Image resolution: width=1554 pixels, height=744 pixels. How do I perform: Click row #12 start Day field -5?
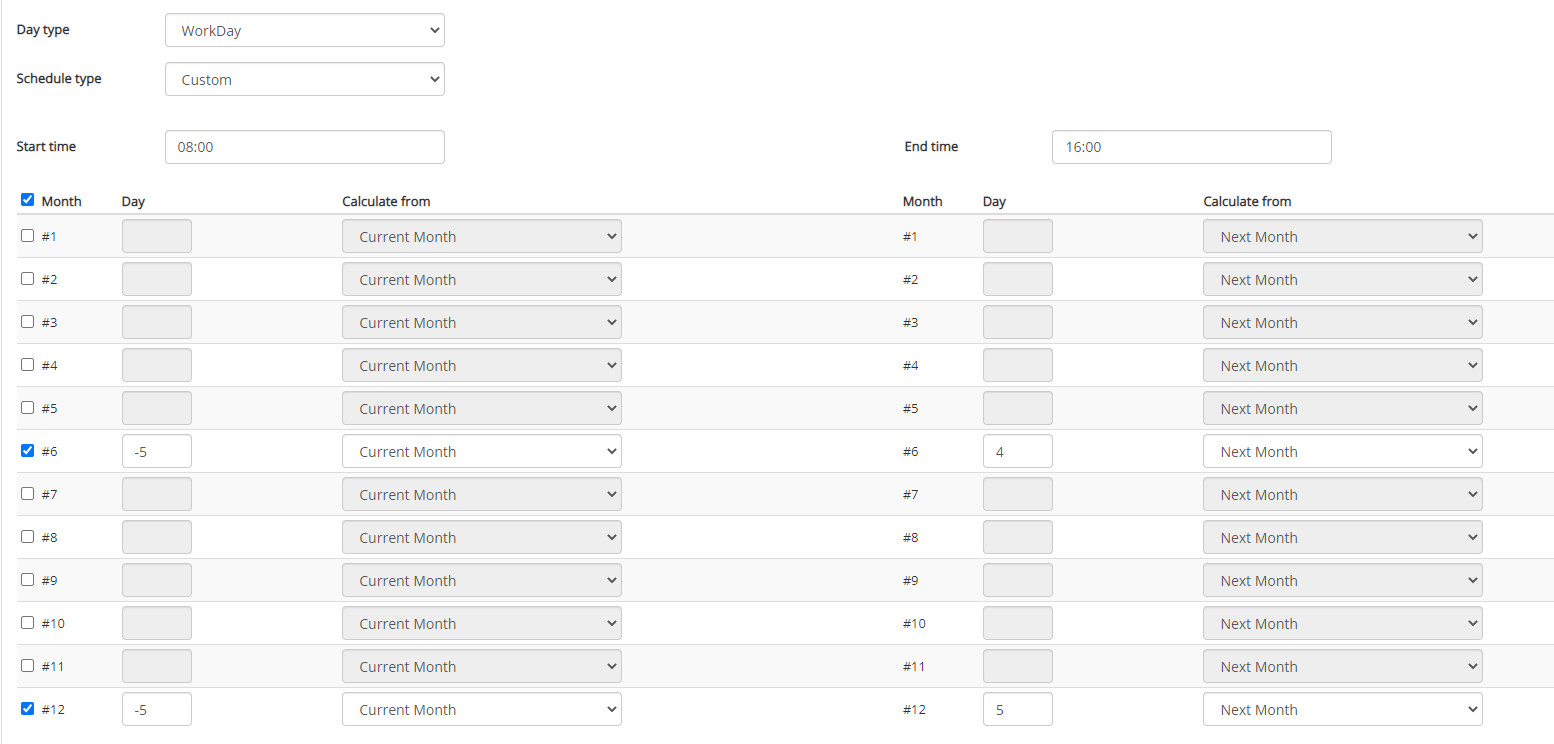point(157,709)
